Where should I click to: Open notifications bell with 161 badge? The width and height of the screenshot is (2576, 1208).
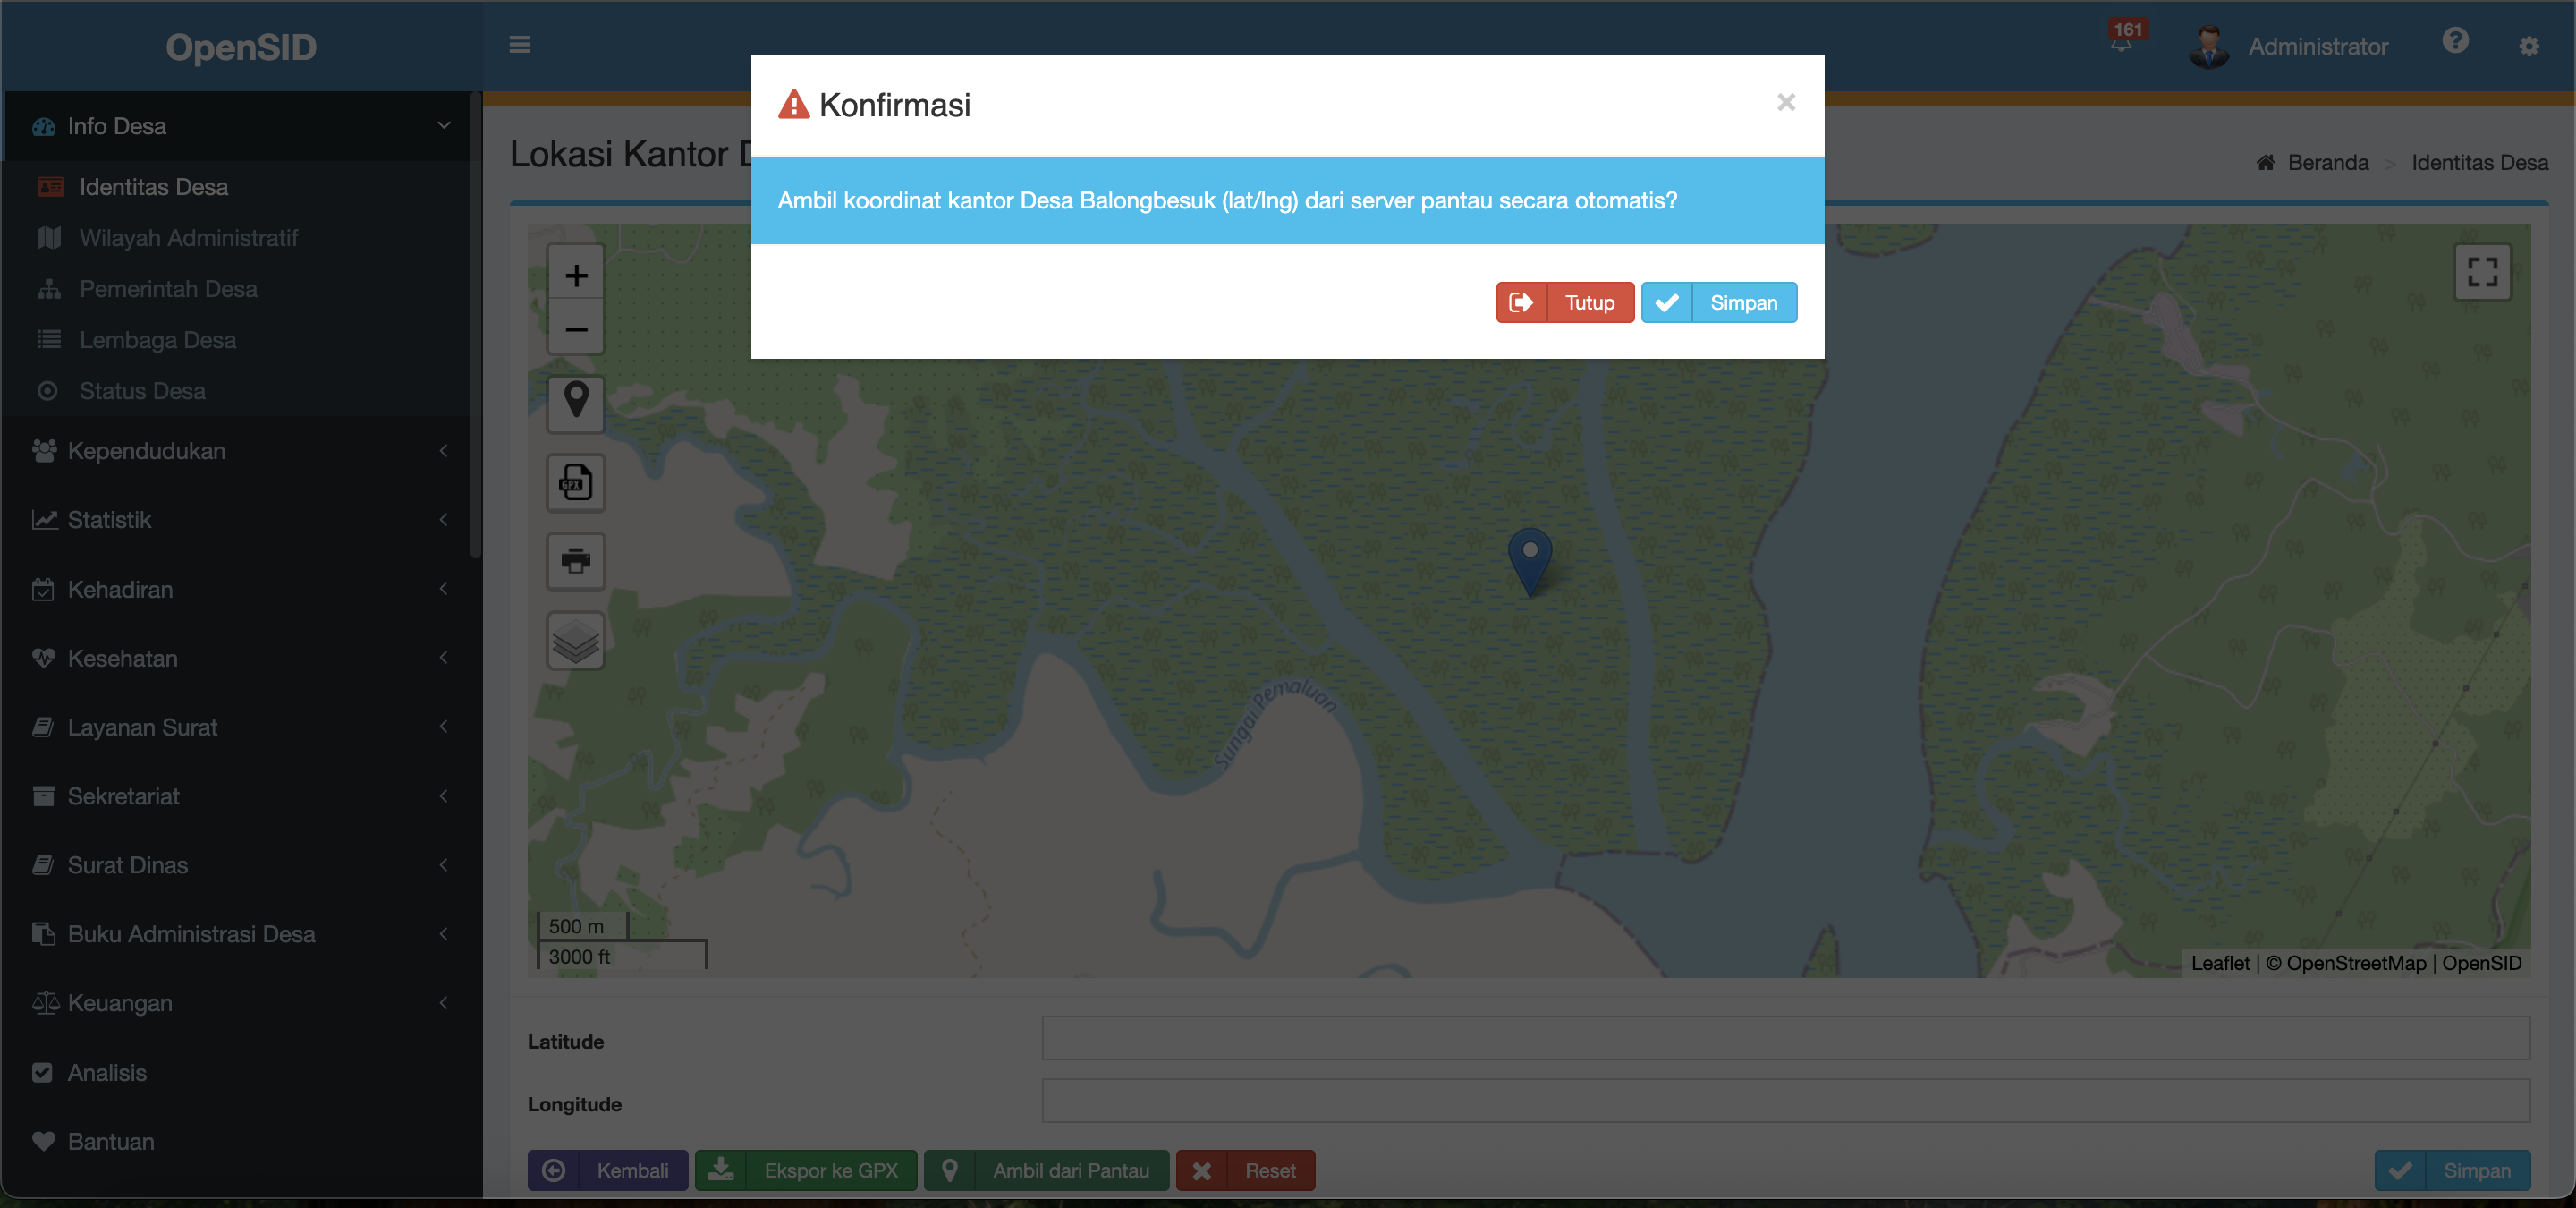[x=2121, y=44]
